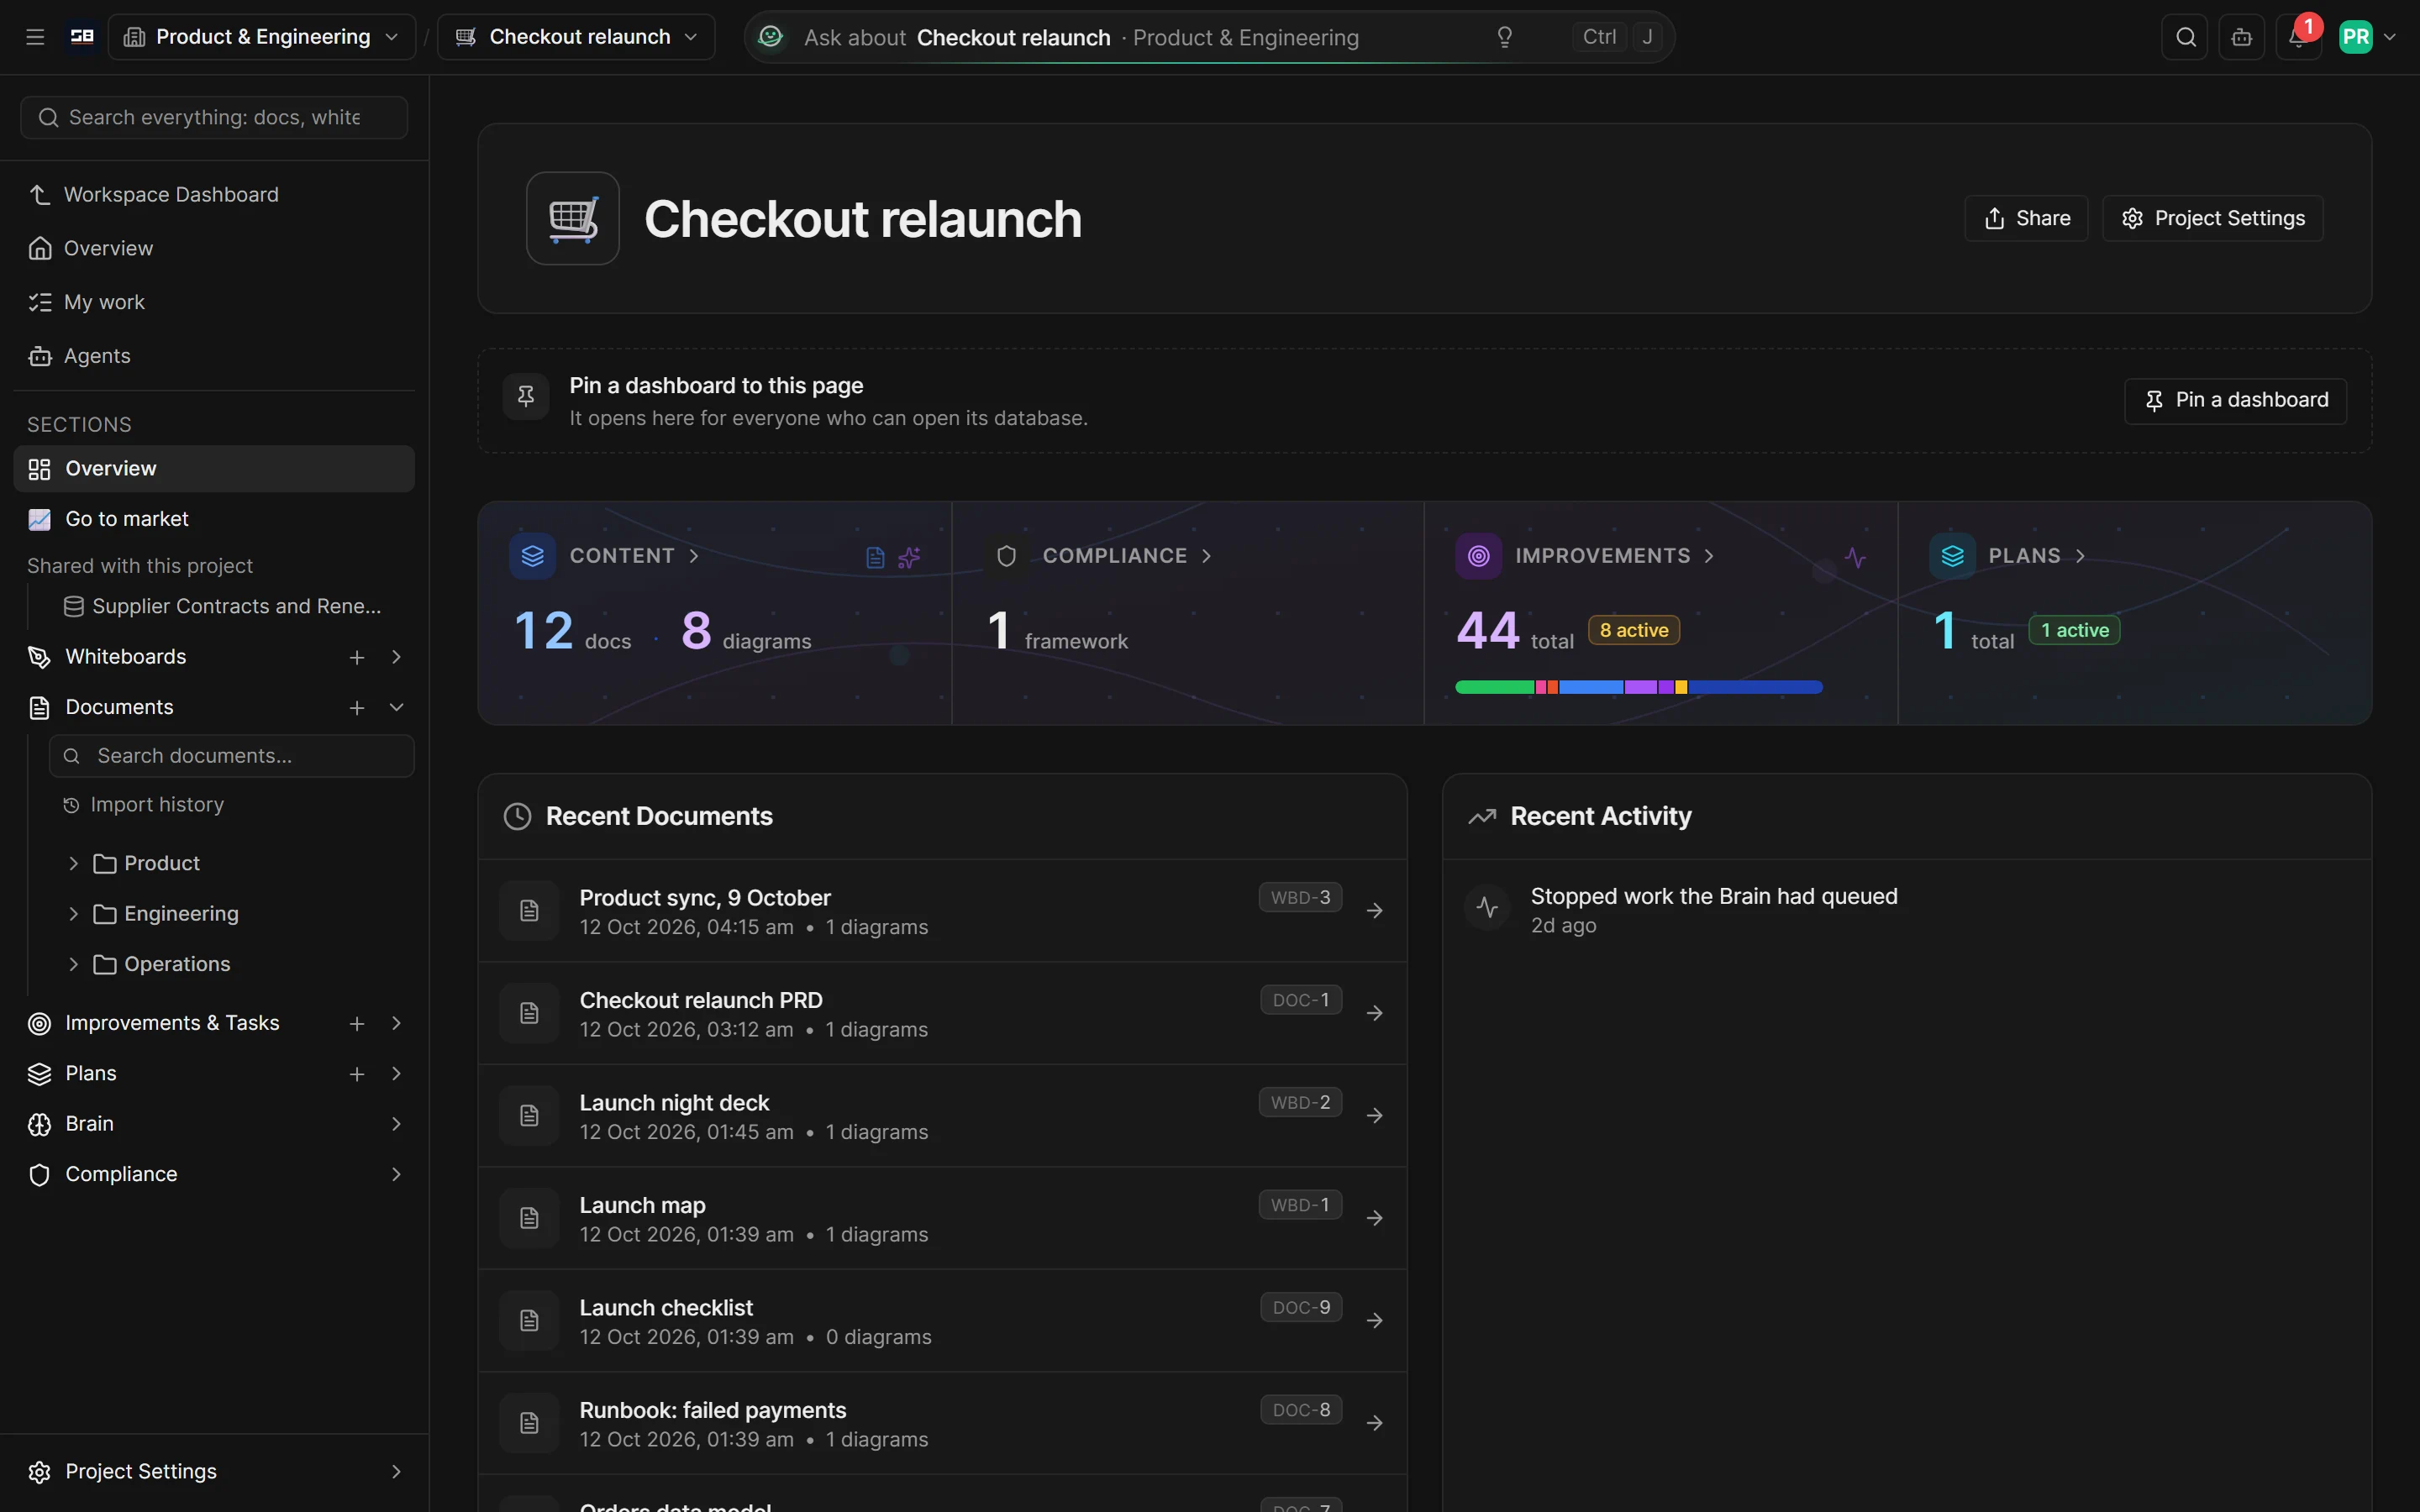Click the Improvements status progress bar
The width and height of the screenshot is (2420, 1512).
pyautogui.click(x=1638, y=687)
